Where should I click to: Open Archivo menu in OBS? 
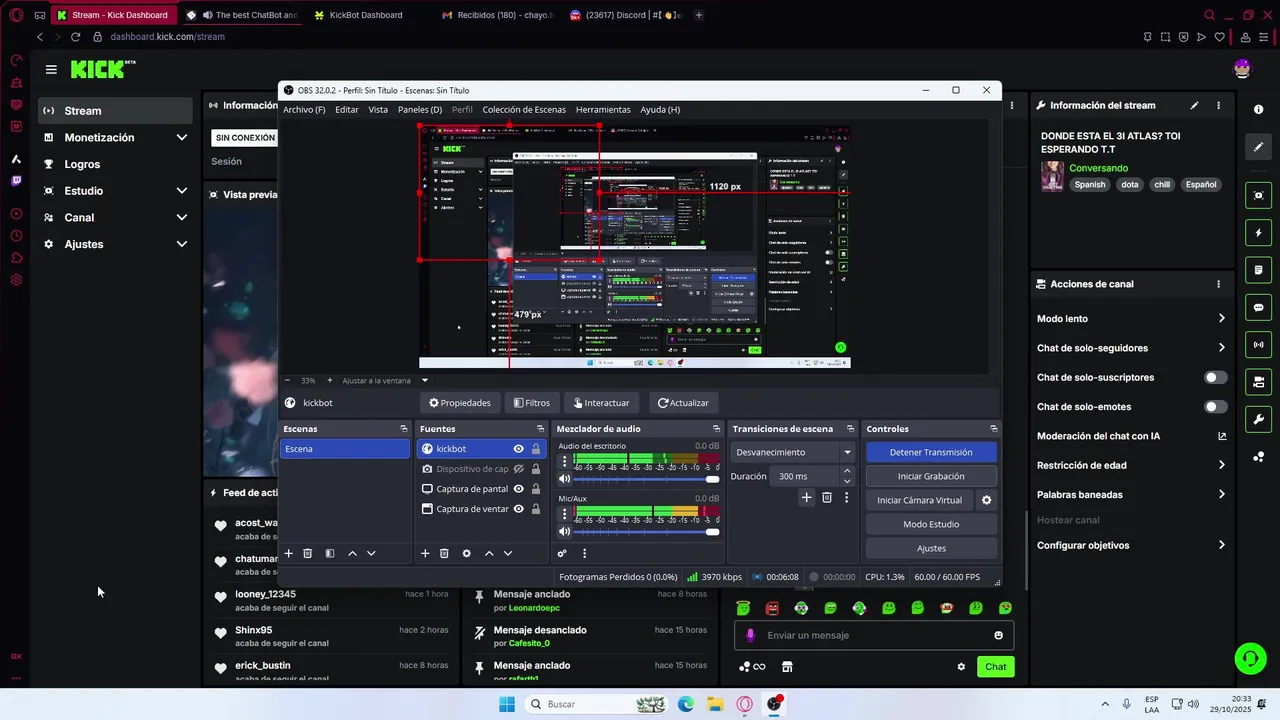pyautogui.click(x=304, y=110)
